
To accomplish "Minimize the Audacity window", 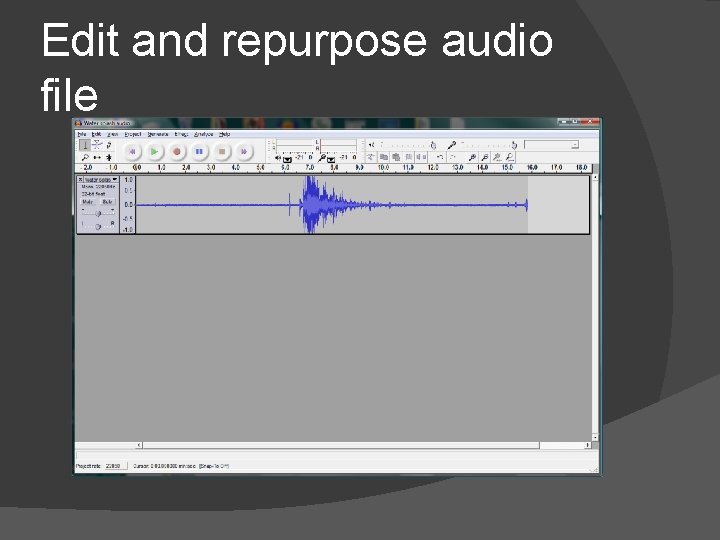I will click(563, 122).
